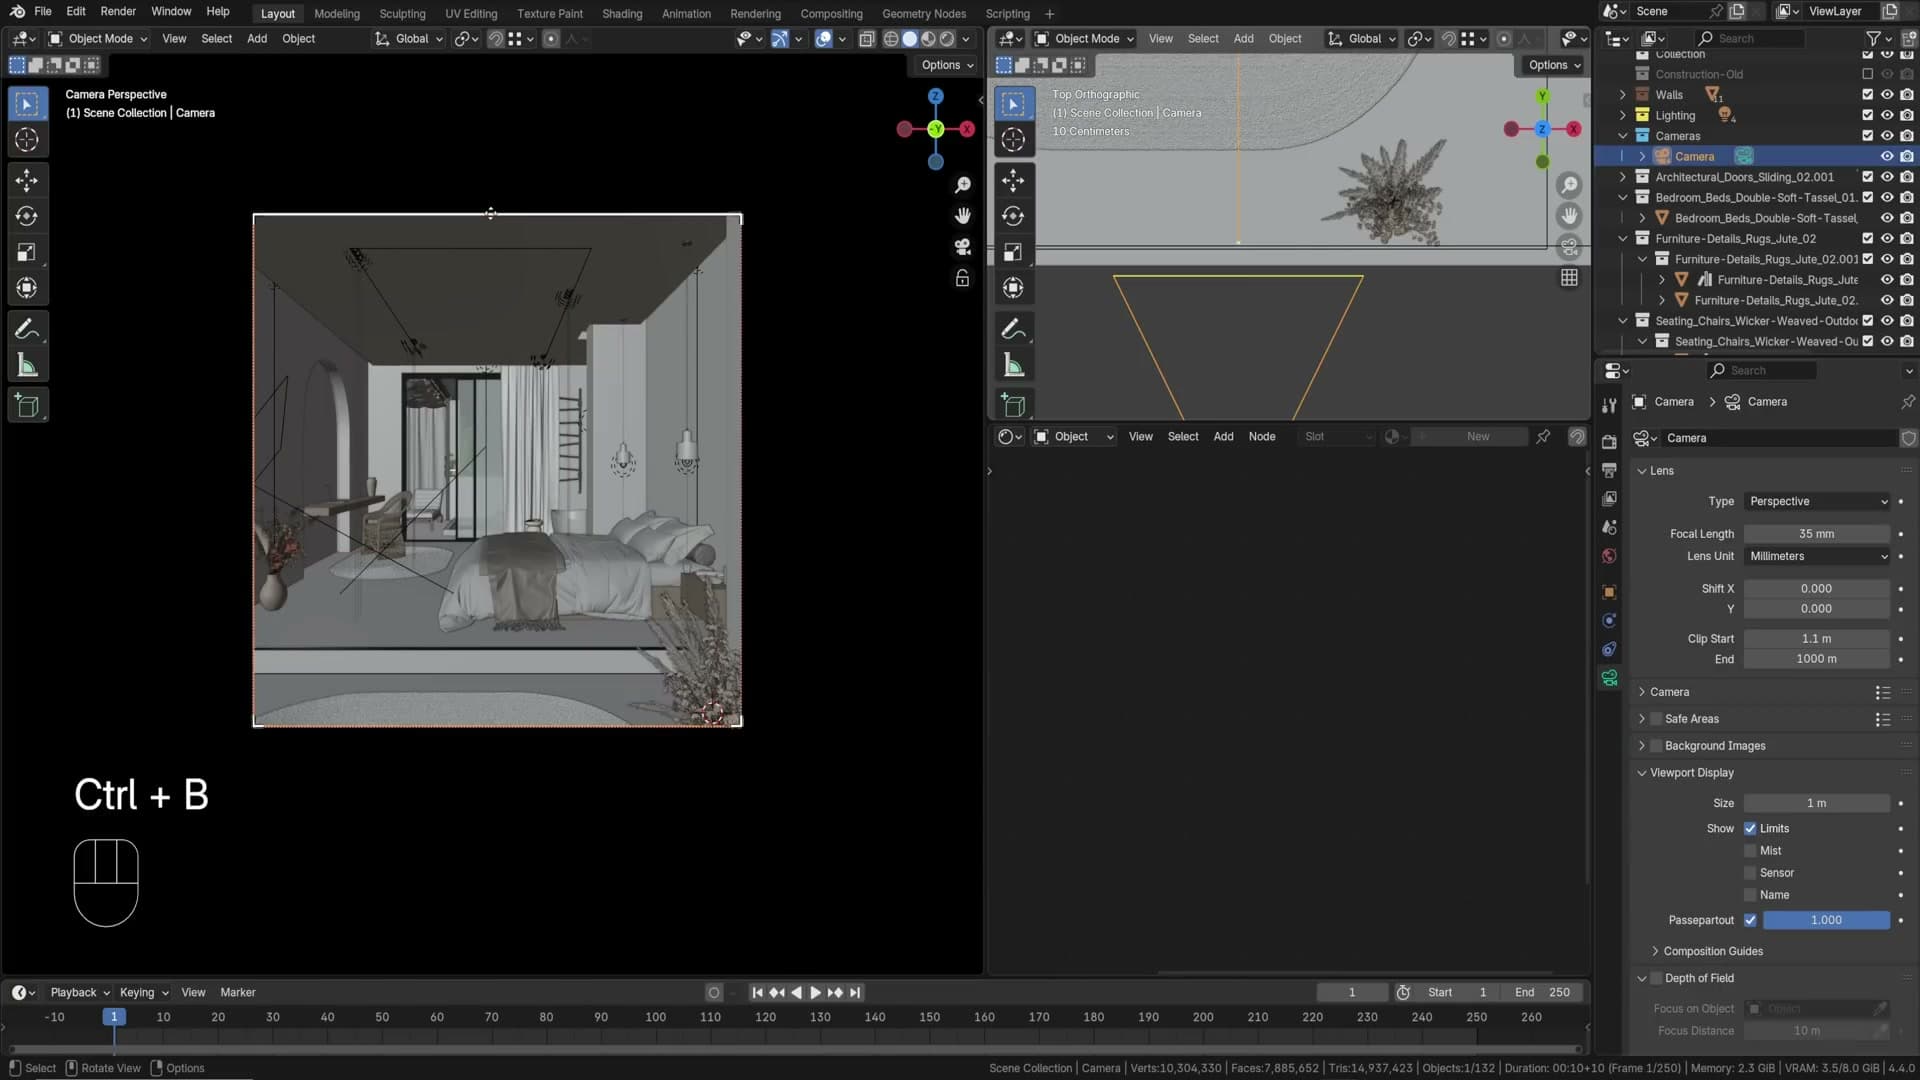Screen dimensions: 1920x1080
Task: Switch to the Compositing workspace tab
Action: coord(831,14)
